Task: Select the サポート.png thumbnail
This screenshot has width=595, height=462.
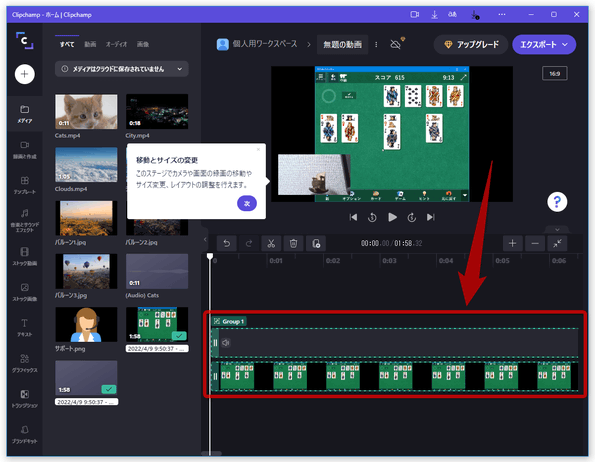Action: coord(86,325)
